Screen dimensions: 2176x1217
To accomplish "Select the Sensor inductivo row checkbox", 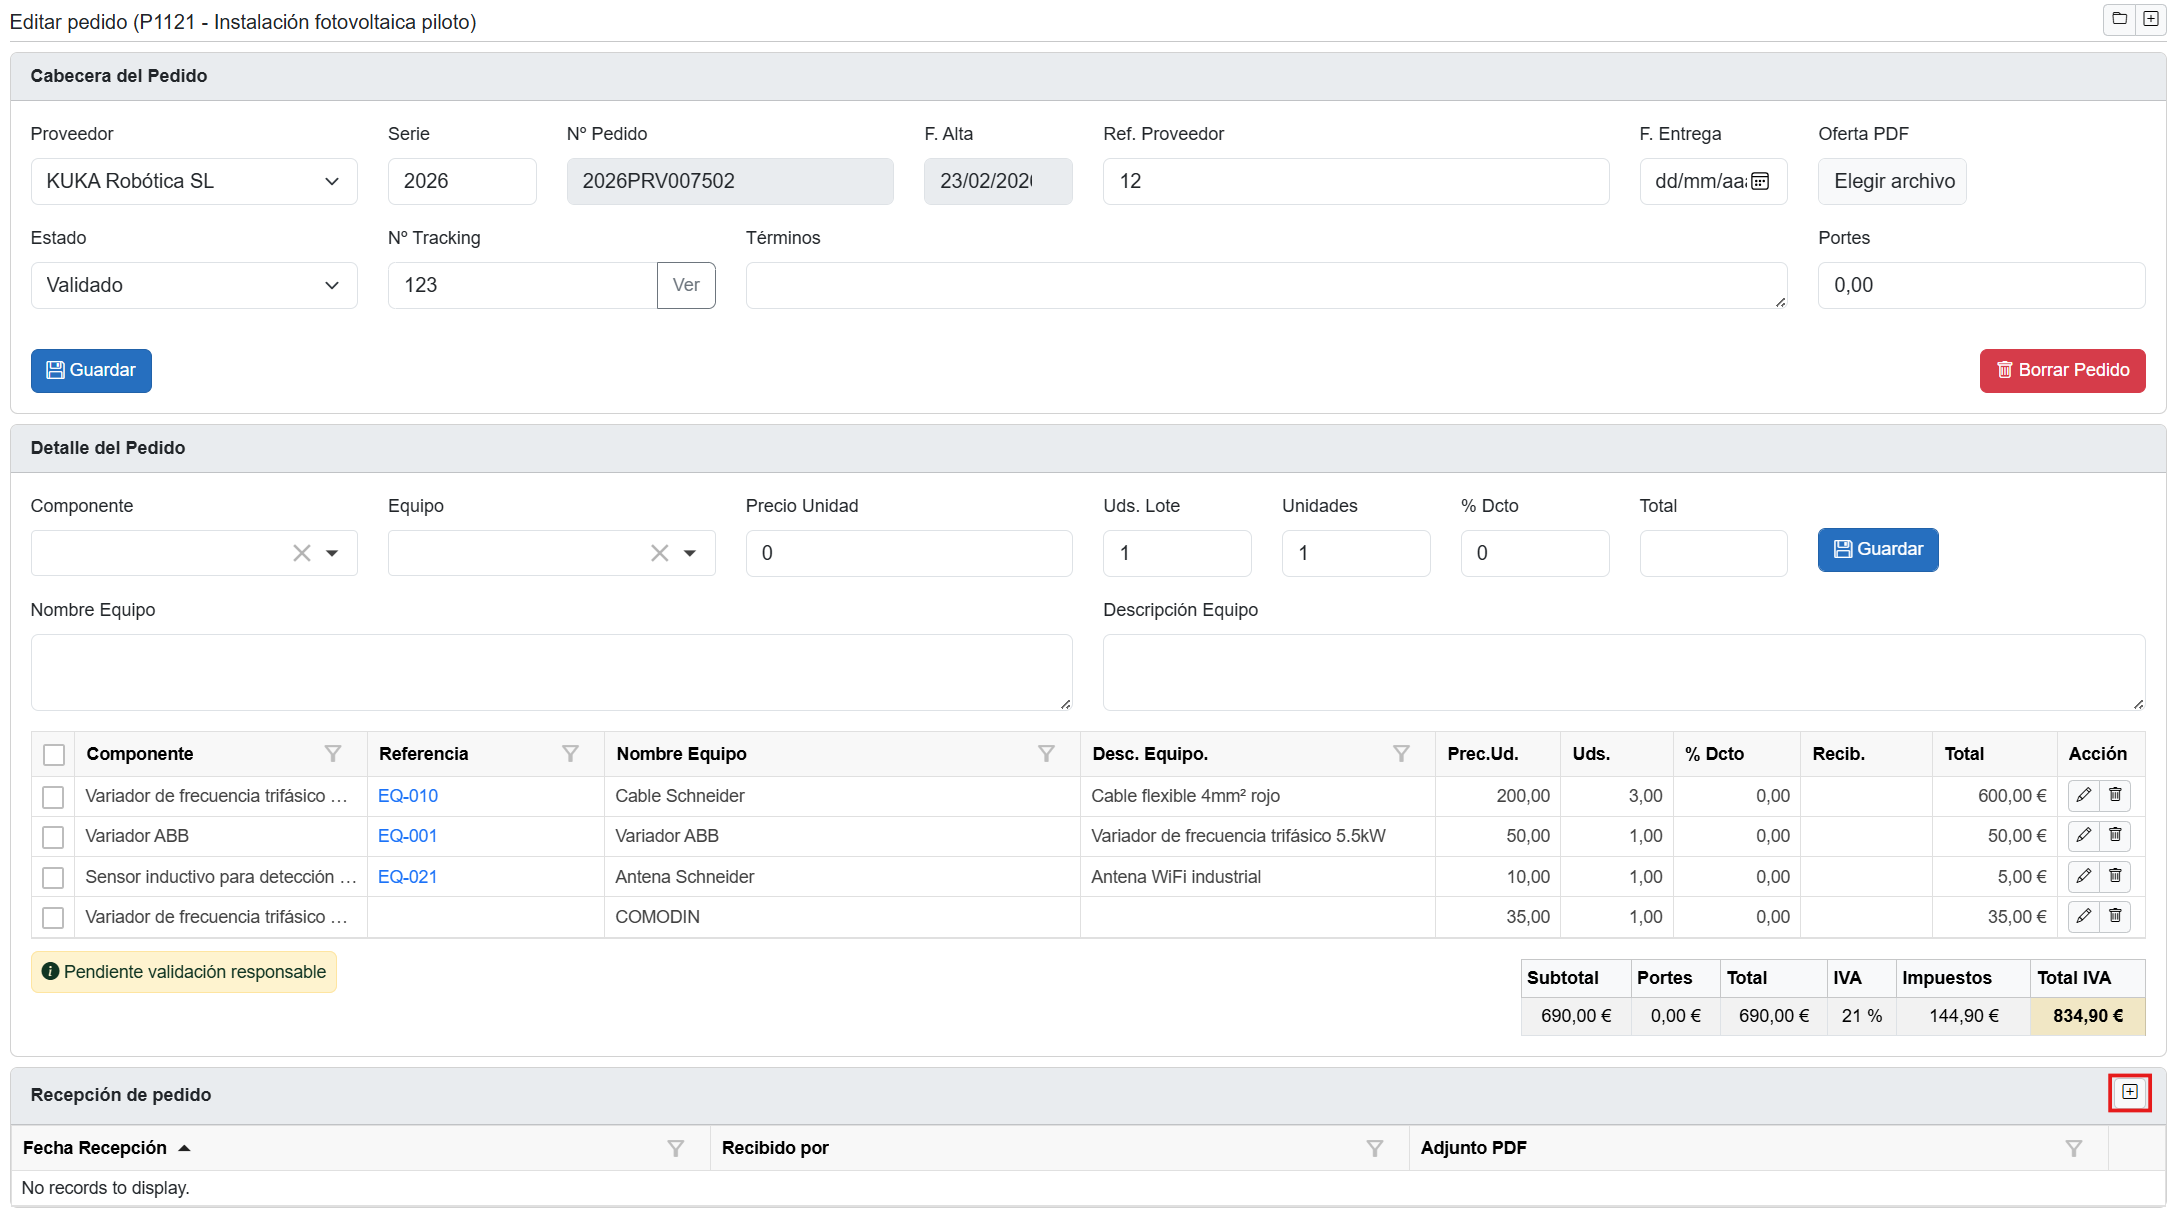I will (53, 878).
